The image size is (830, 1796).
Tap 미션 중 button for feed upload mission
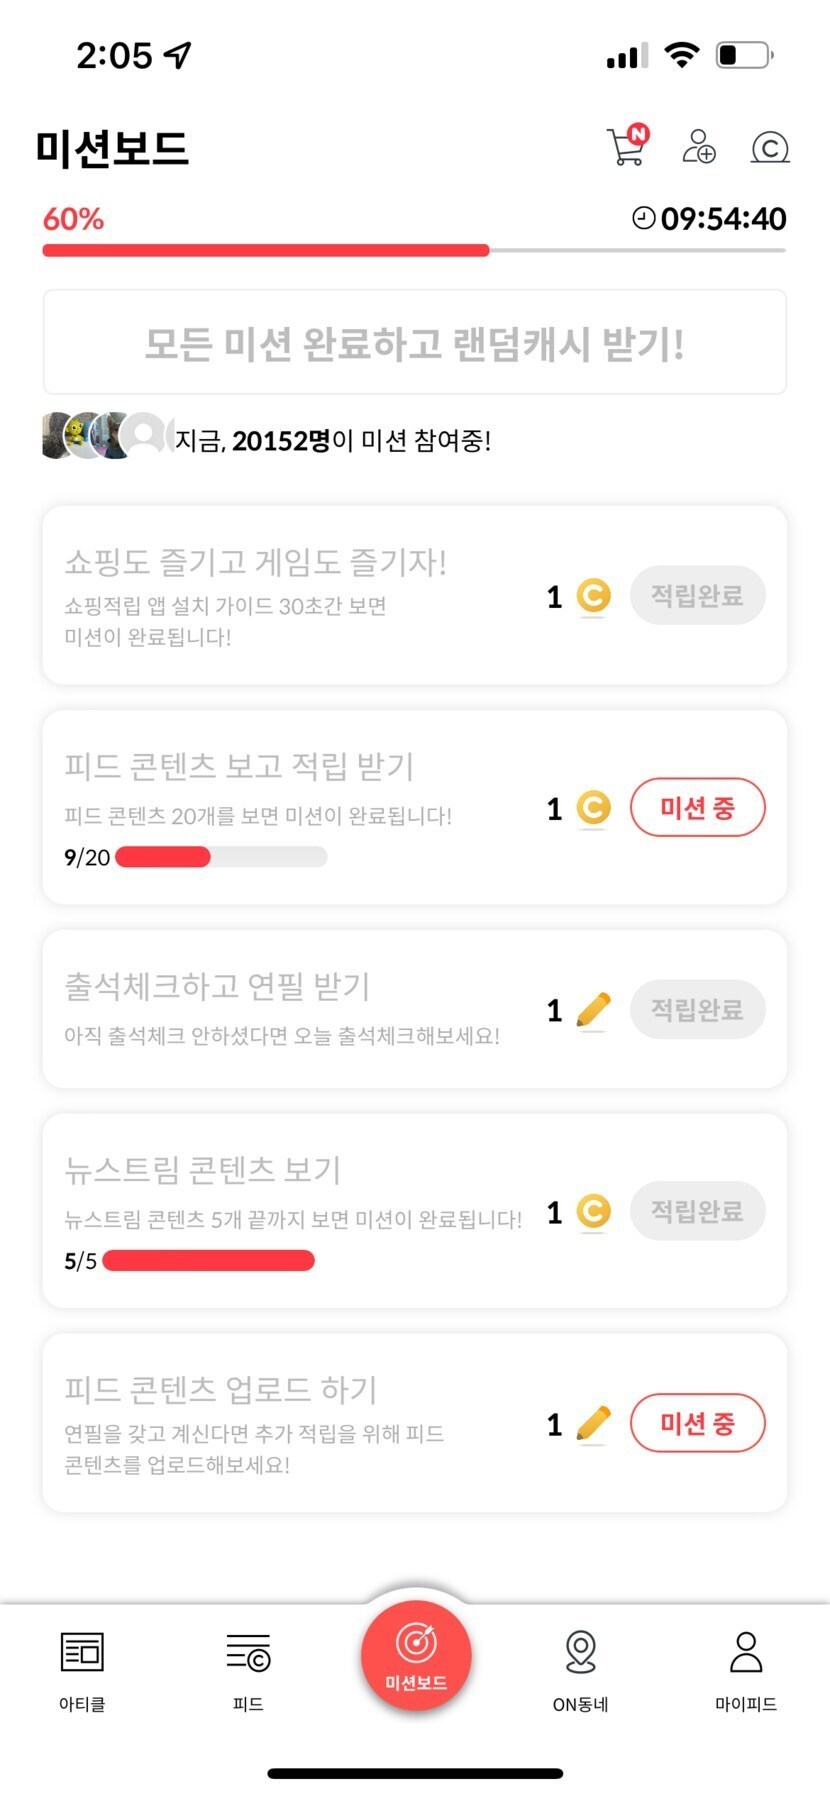tap(697, 1423)
